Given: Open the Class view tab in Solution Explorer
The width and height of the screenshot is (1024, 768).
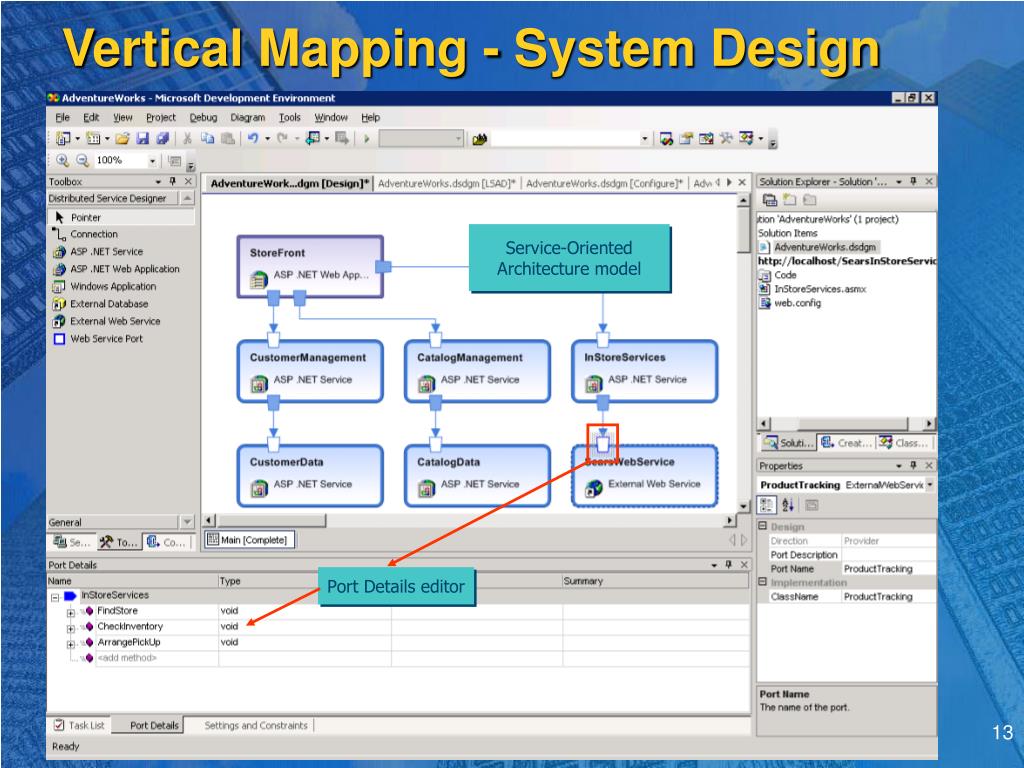Looking at the screenshot, I should (x=904, y=443).
